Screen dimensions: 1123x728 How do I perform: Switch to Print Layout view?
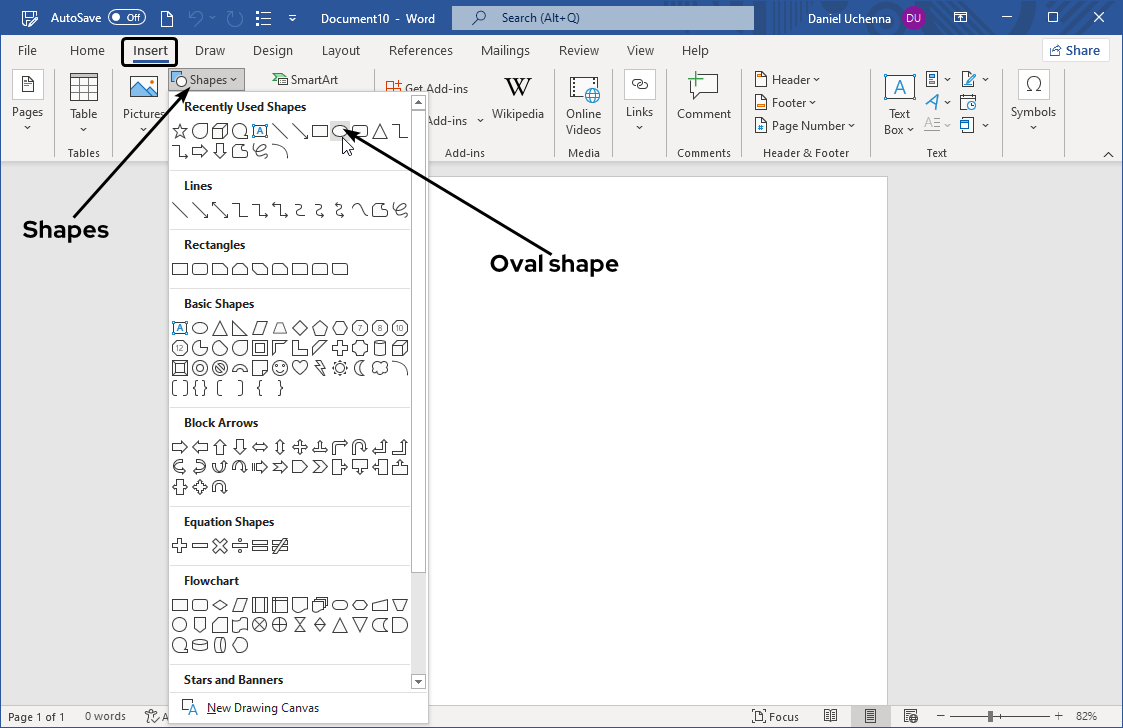pyautogui.click(x=870, y=716)
